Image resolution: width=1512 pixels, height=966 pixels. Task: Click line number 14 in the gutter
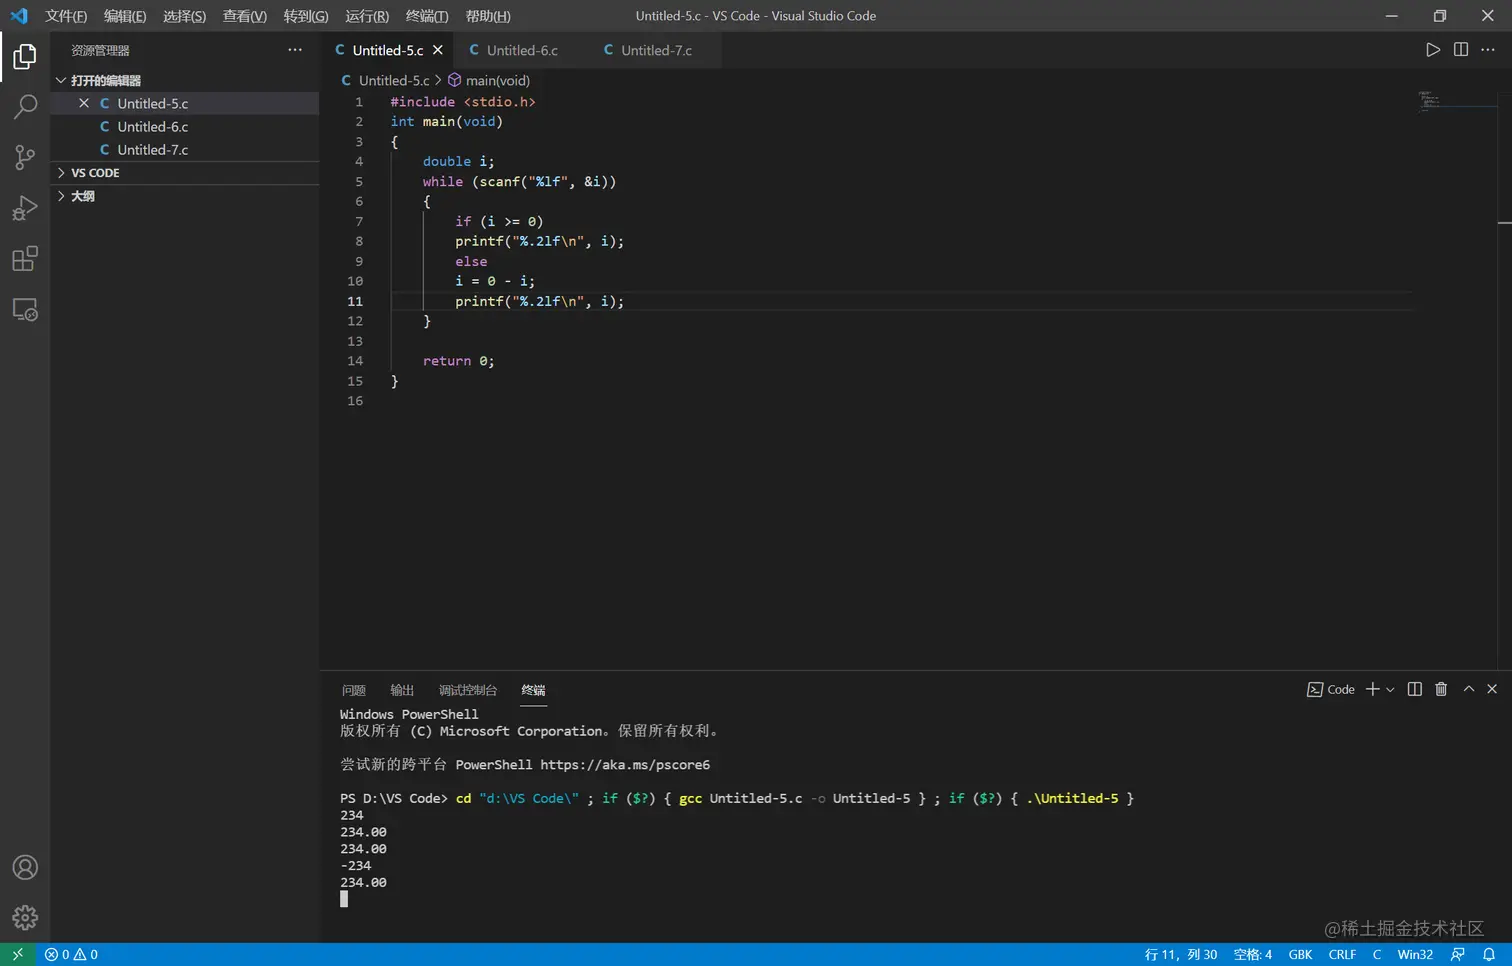point(355,361)
